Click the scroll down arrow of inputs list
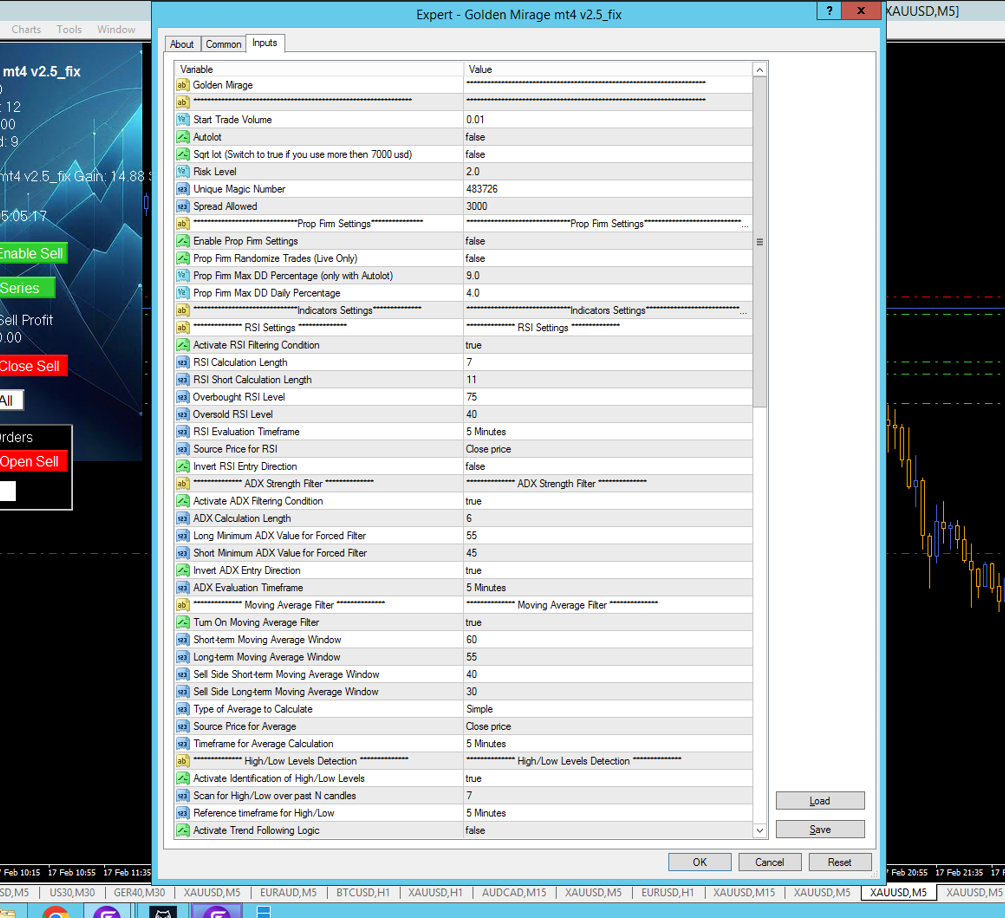 click(x=760, y=830)
